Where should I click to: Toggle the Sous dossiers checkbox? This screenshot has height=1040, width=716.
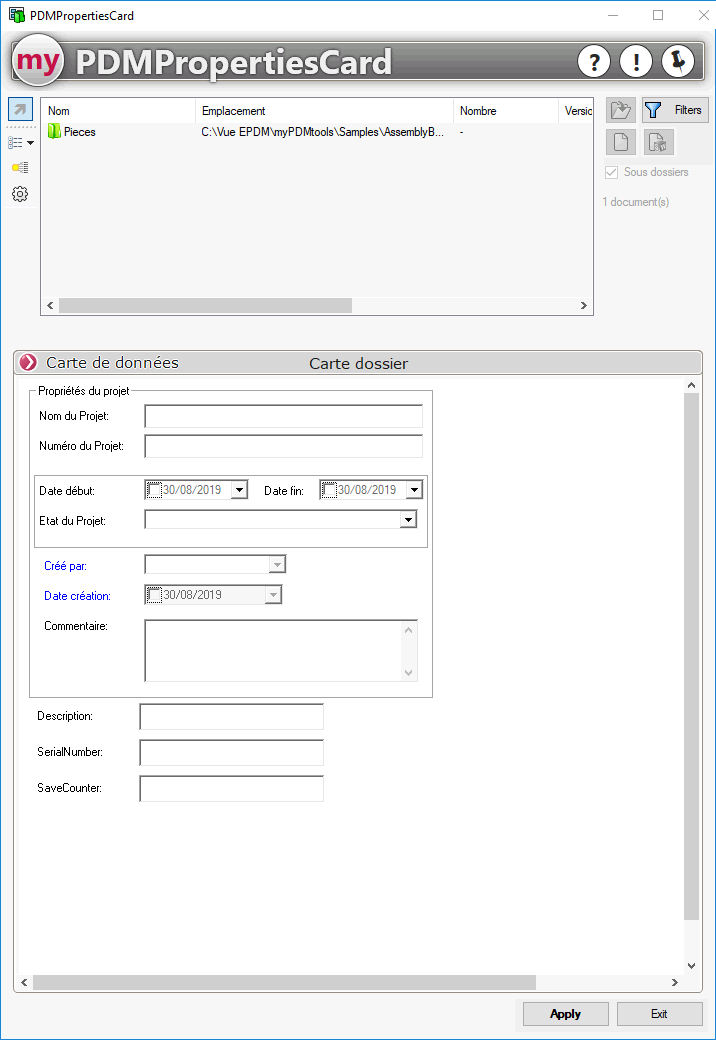tap(611, 172)
